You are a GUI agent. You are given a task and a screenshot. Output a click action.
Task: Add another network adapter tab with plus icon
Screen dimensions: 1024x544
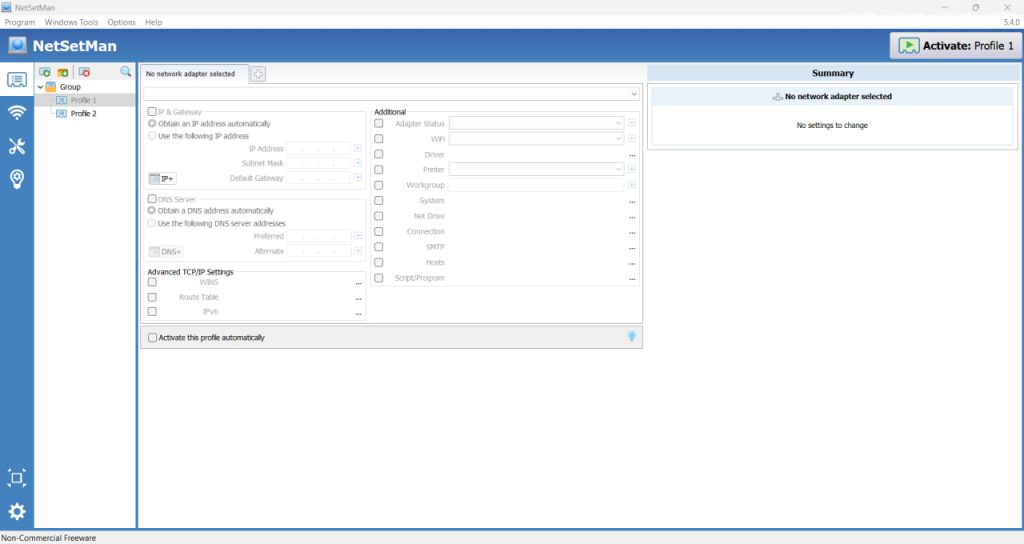pyautogui.click(x=258, y=74)
